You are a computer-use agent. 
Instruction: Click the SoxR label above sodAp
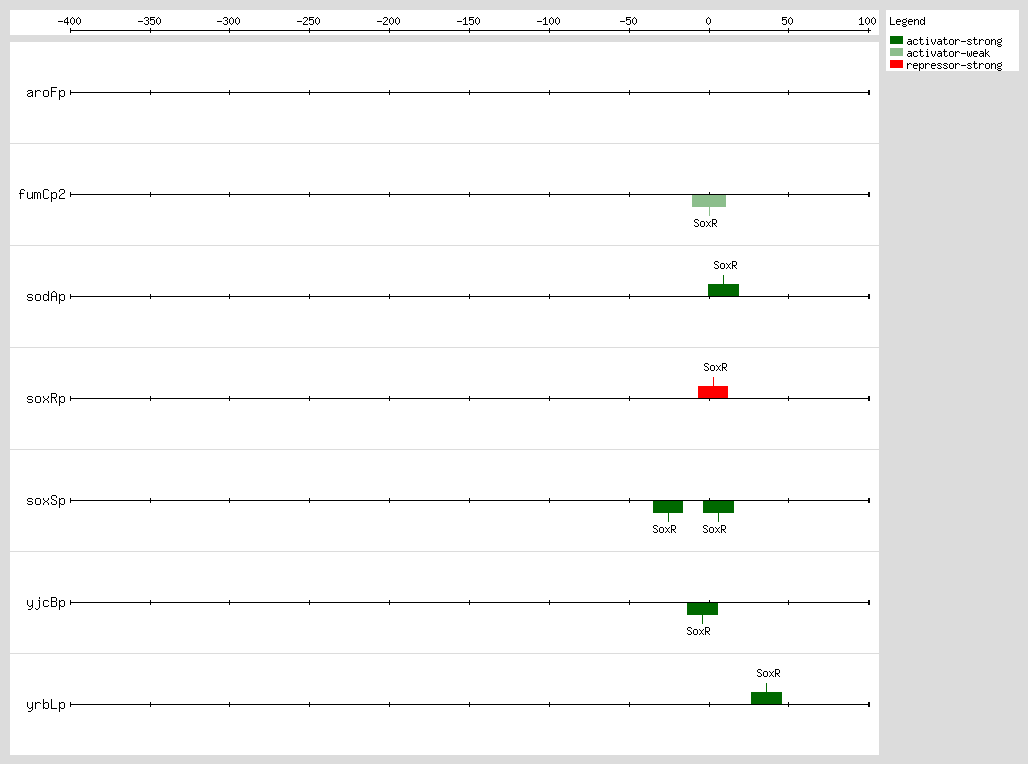pyautogui.click(x=725, y=266)
